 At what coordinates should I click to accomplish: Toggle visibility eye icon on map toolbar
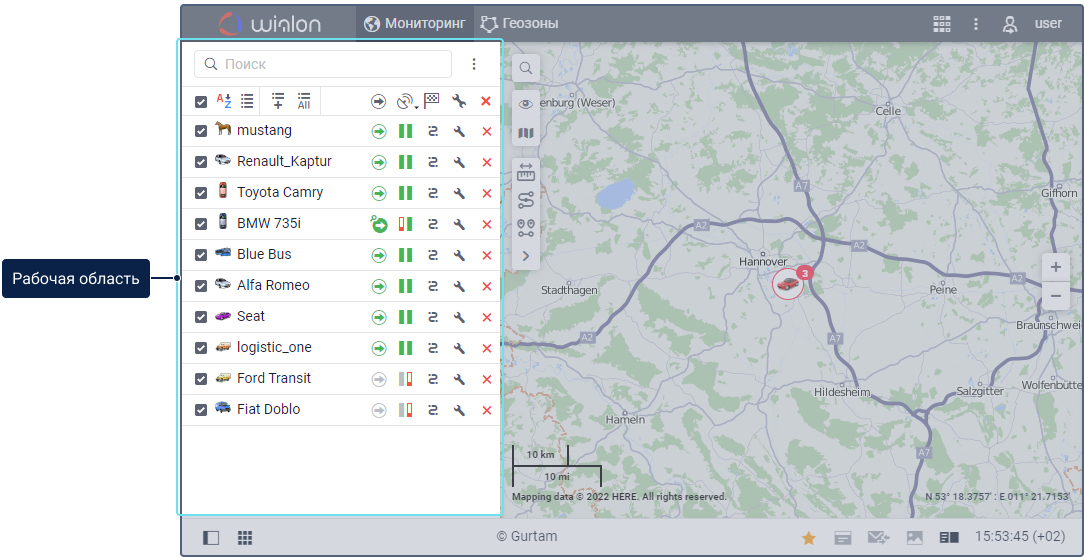point(526,104)
